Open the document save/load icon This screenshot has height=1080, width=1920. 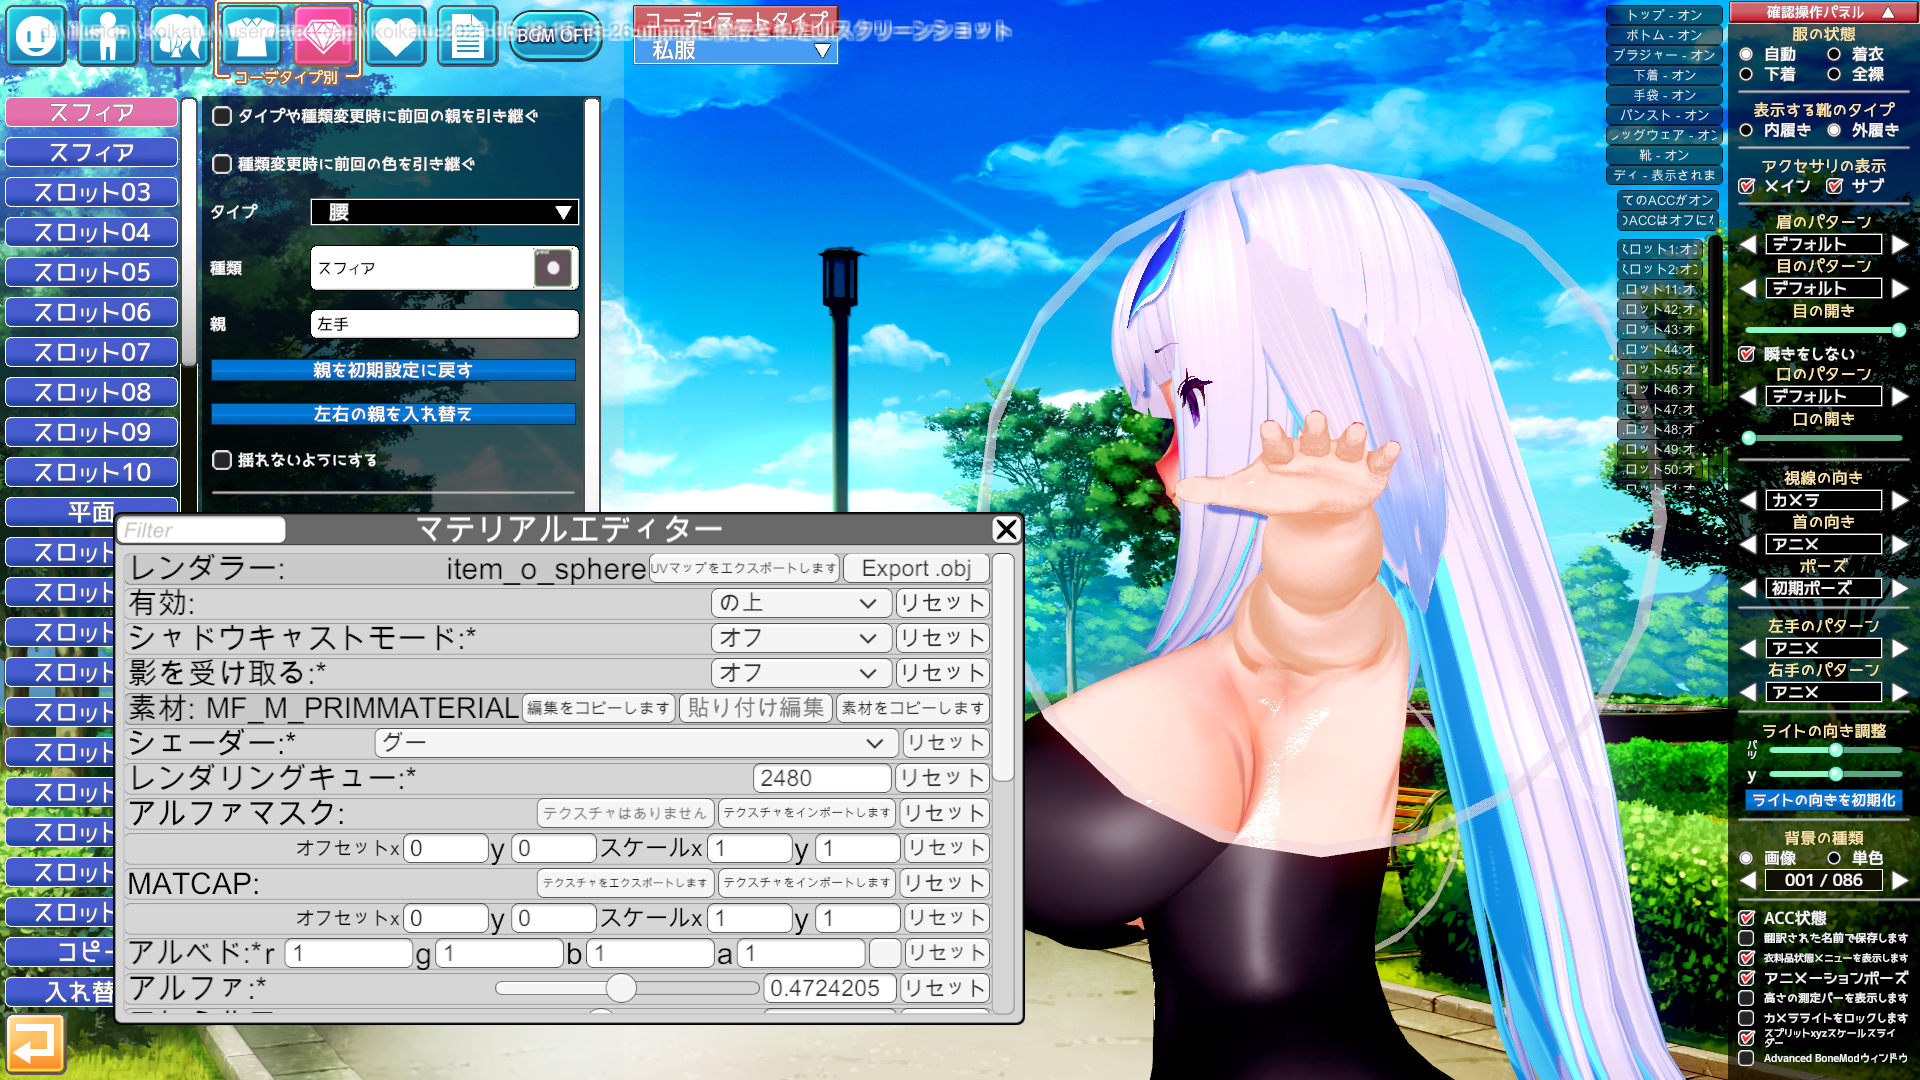click(x=467, y=36)
